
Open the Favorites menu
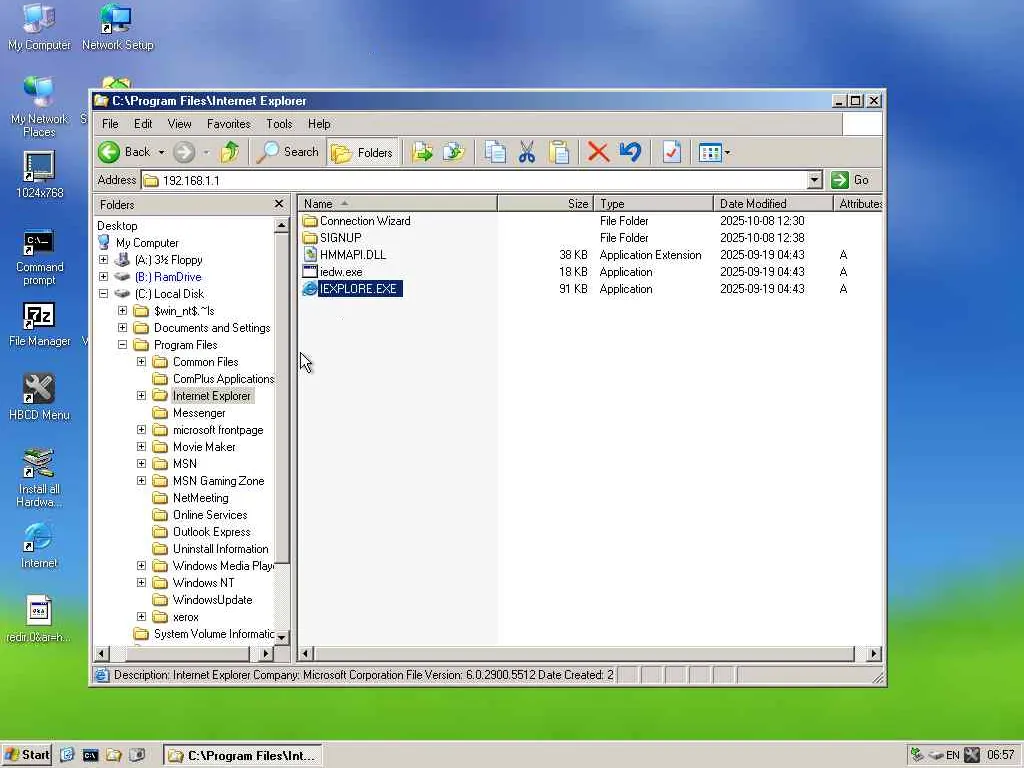pyautogui.click(x=229, y=123)
